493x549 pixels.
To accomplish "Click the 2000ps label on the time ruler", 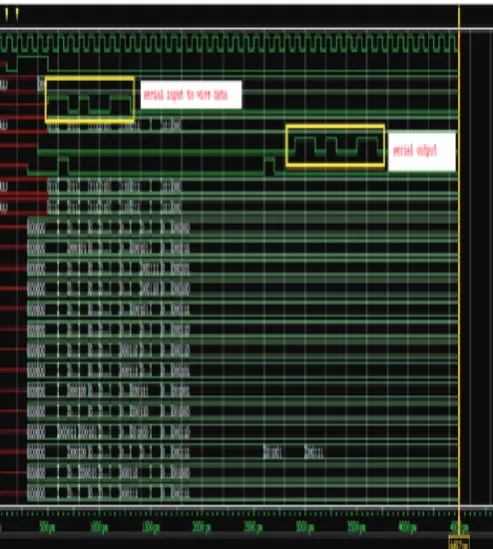I will pos(202,527).
